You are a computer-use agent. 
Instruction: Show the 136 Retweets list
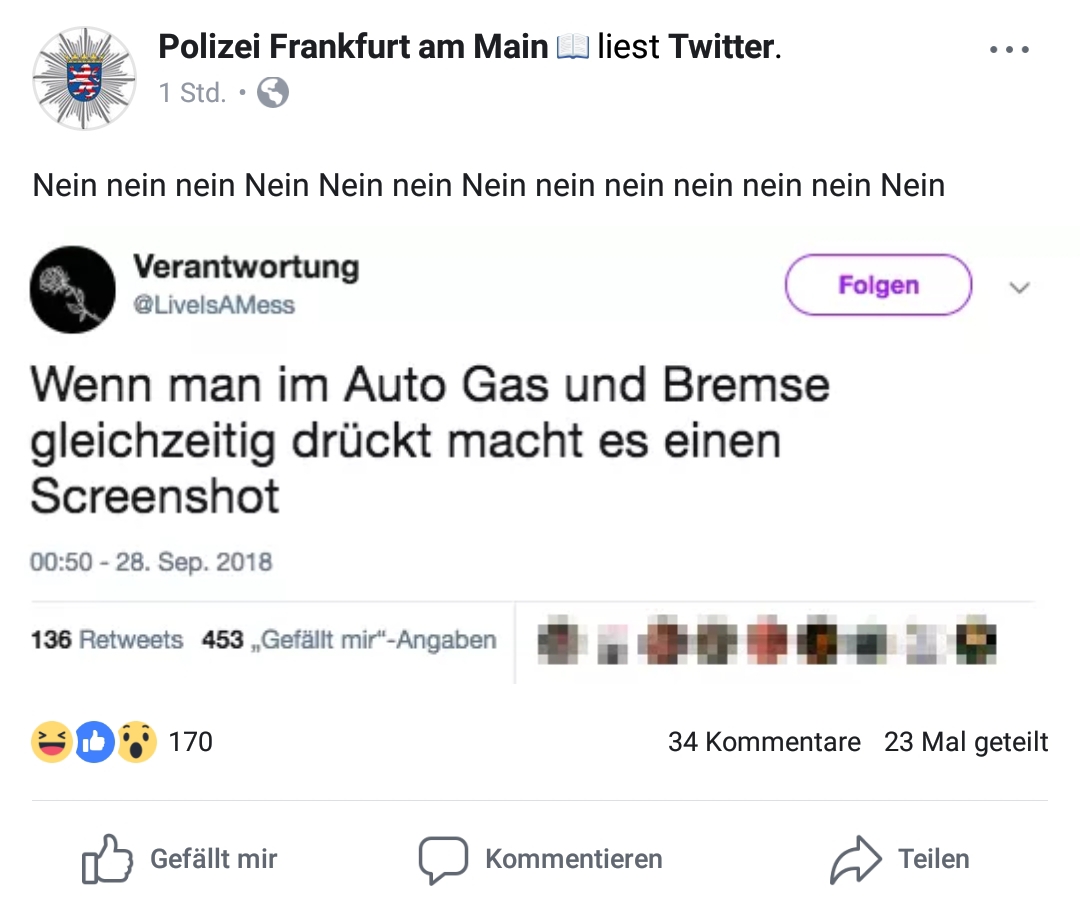pos(107,639)
